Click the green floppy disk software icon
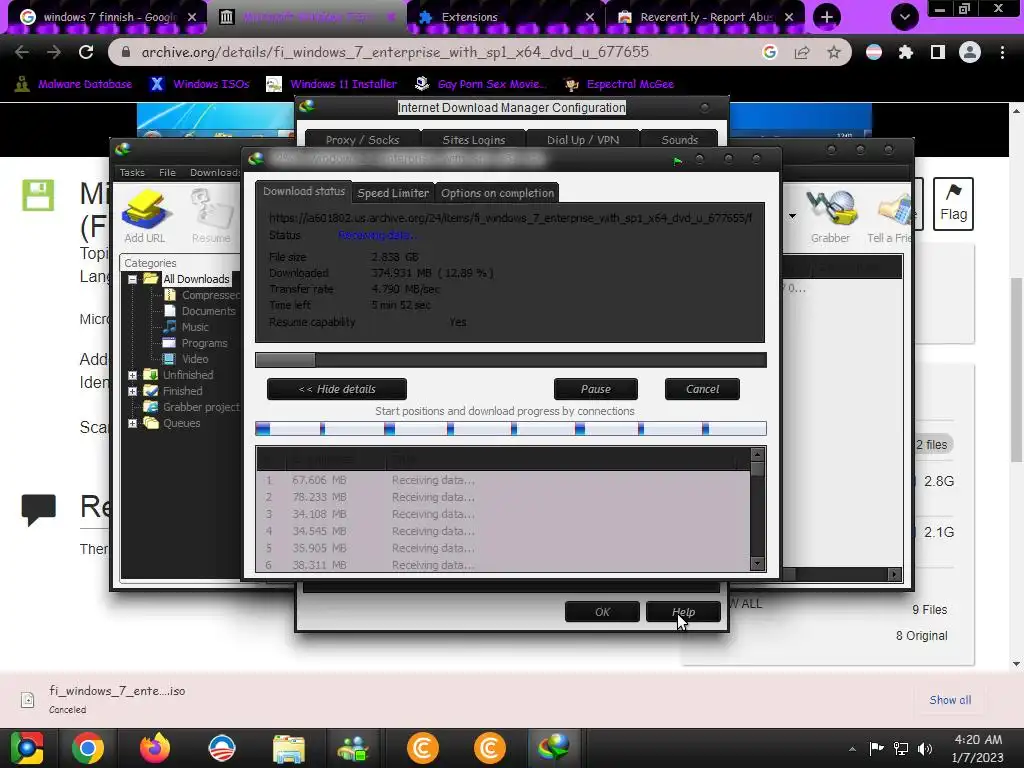Image resolution: width=1024 pixels, height=768 pixels. pos(38,195)
